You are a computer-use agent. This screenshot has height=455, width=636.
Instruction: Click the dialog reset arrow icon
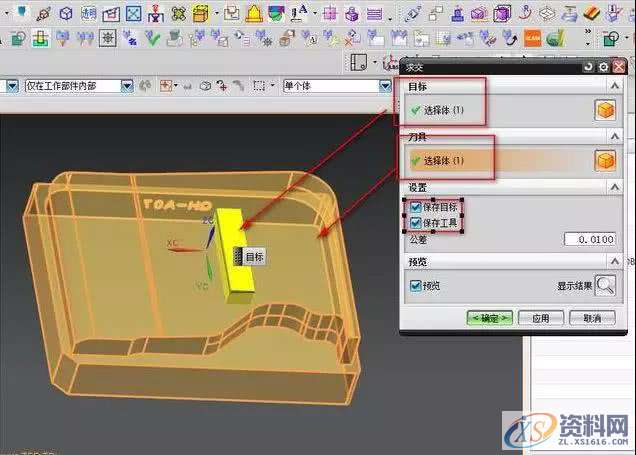click(588, 67)
